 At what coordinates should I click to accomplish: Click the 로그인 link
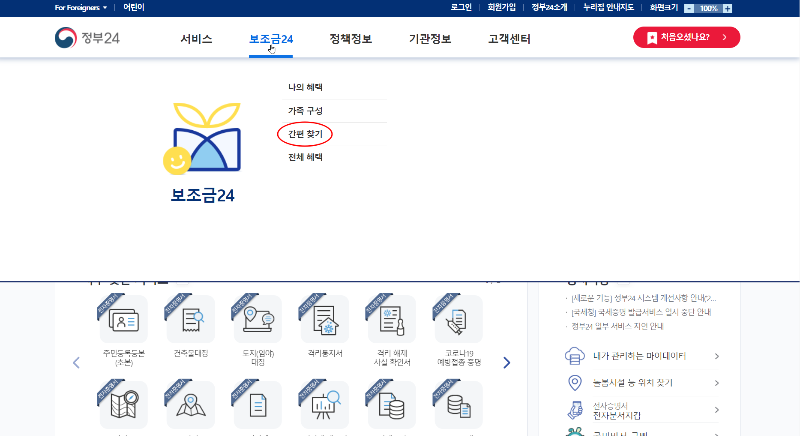[x=461, y=8]
